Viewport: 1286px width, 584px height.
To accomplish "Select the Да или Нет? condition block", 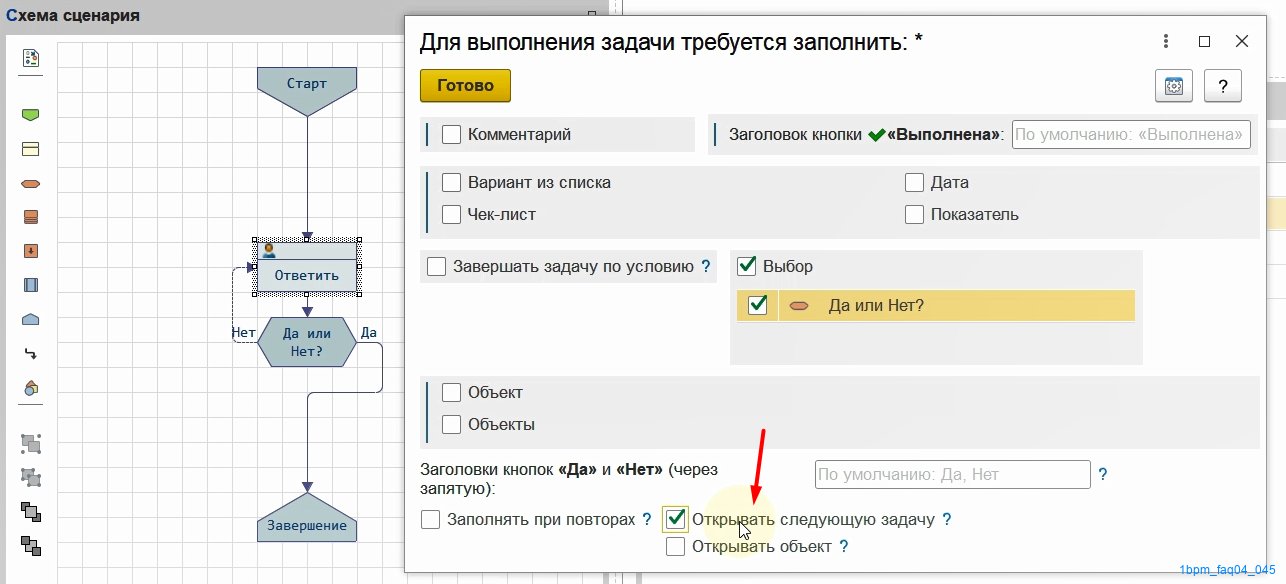I will coord(306,342).
